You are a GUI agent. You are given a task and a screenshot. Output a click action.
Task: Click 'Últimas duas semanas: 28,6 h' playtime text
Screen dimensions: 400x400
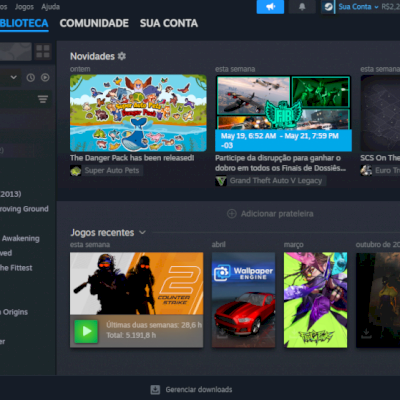point(154,325)
